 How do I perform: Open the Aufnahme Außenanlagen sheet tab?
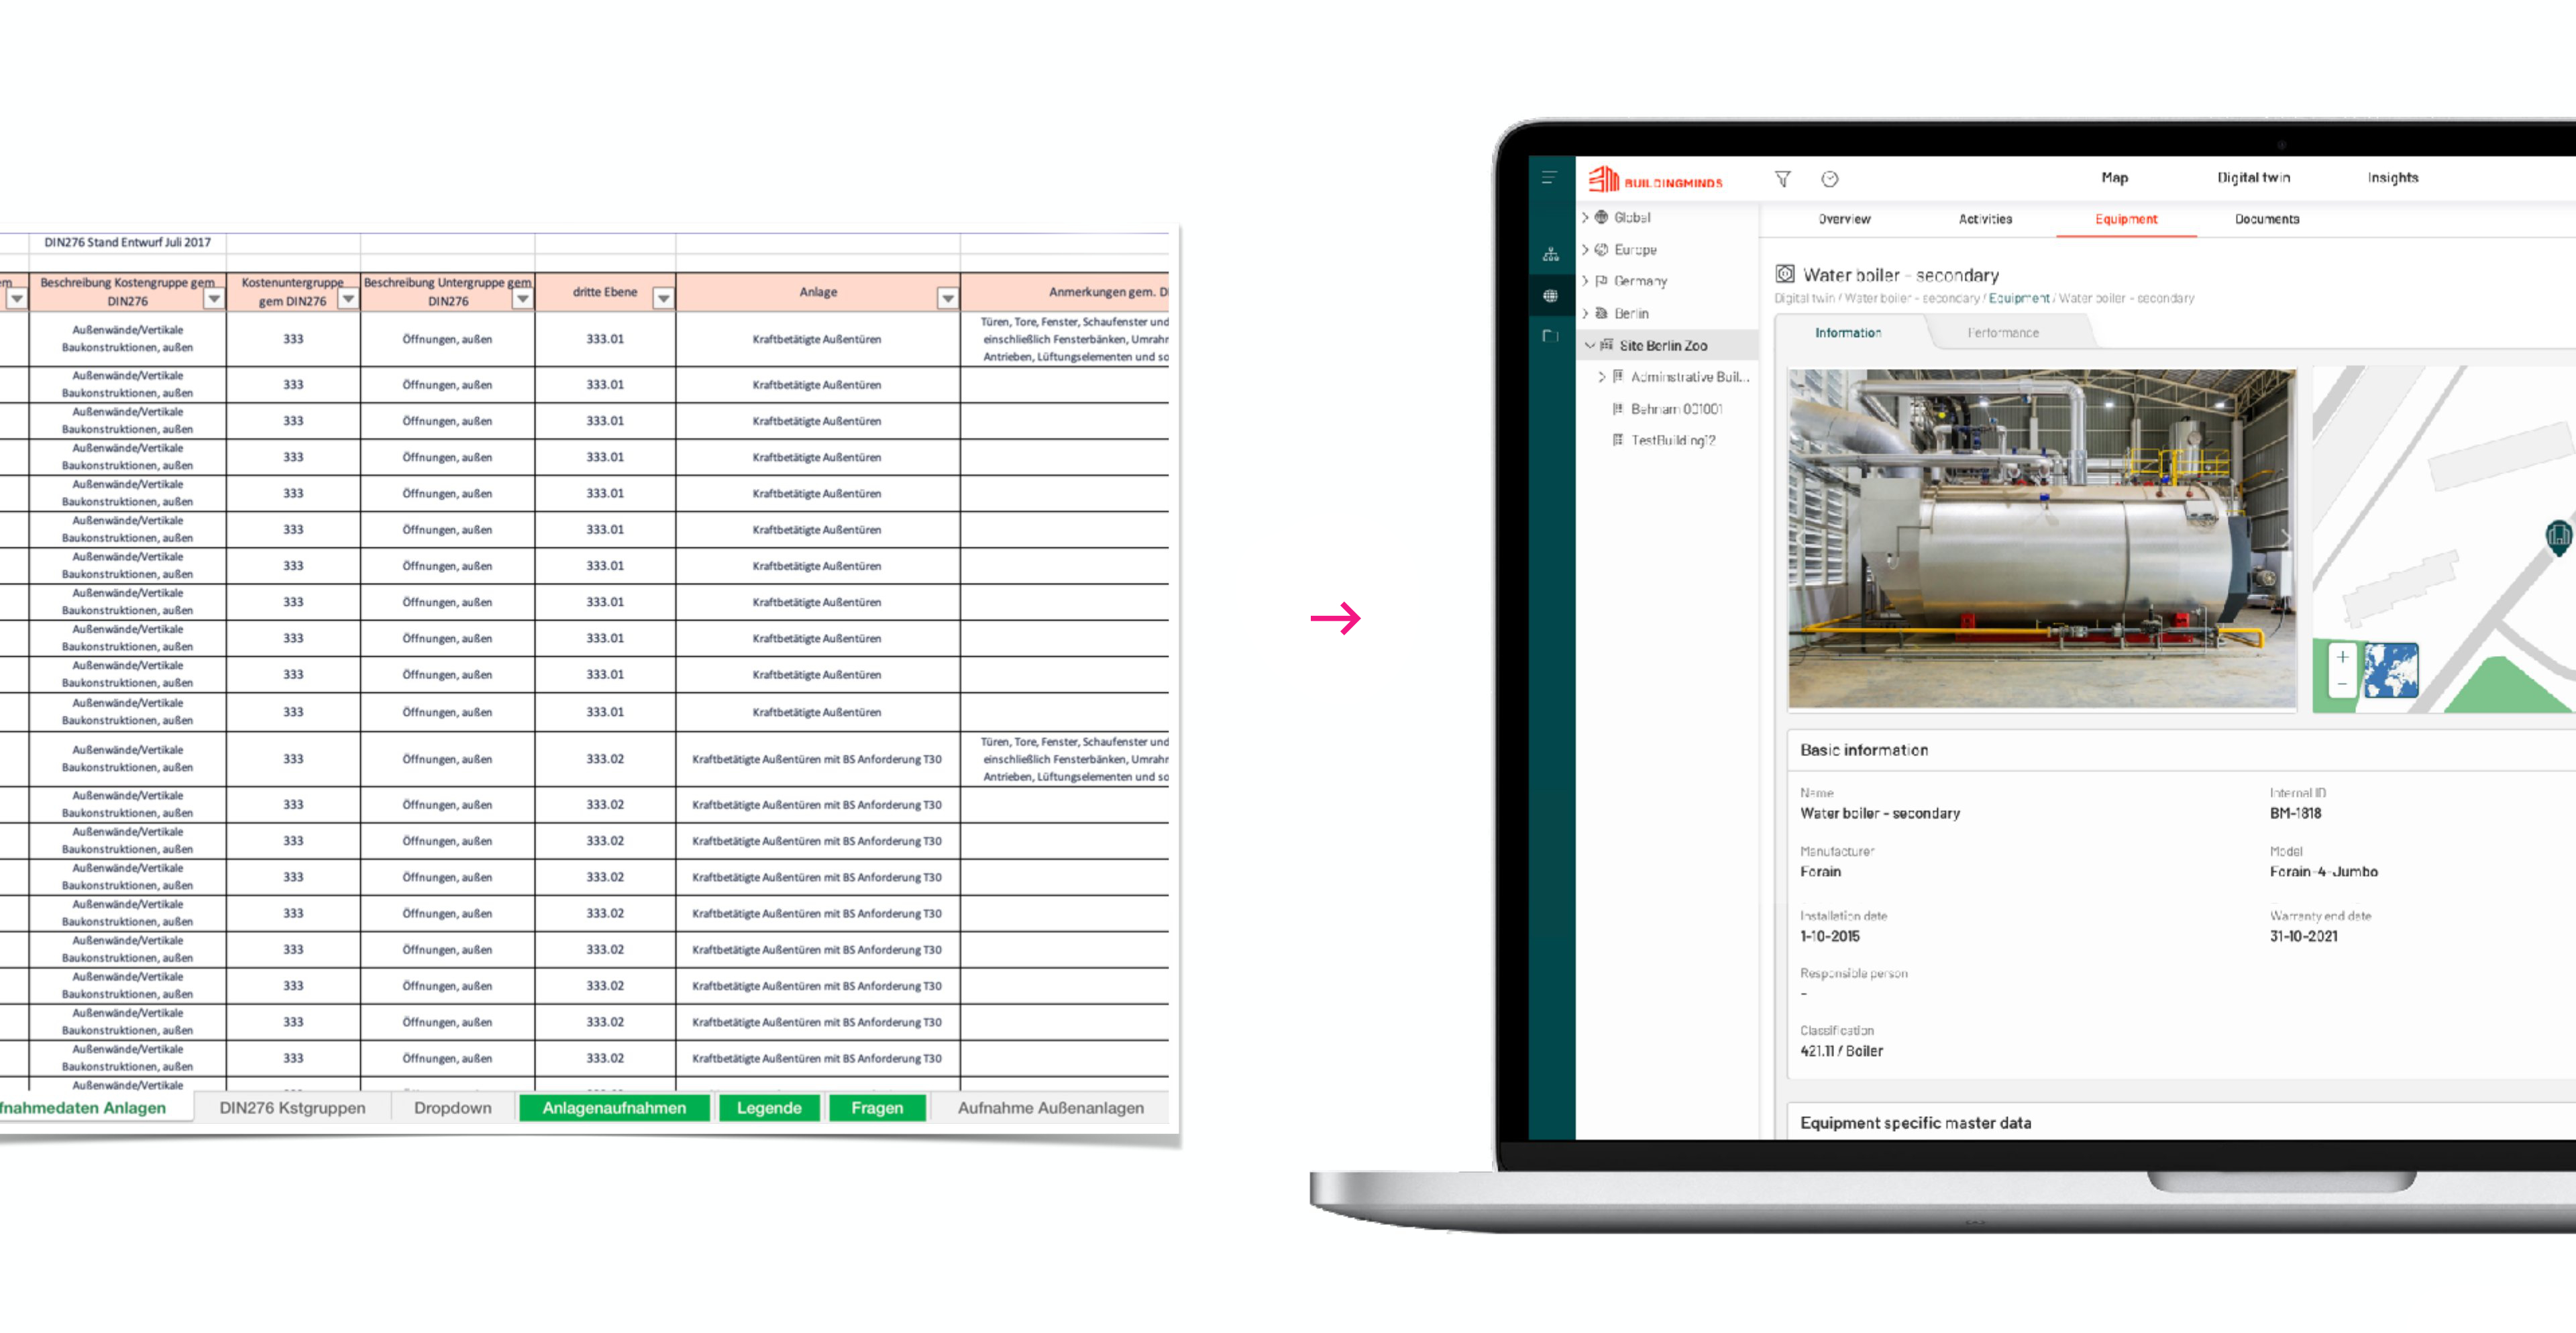click(1050, 1107)
